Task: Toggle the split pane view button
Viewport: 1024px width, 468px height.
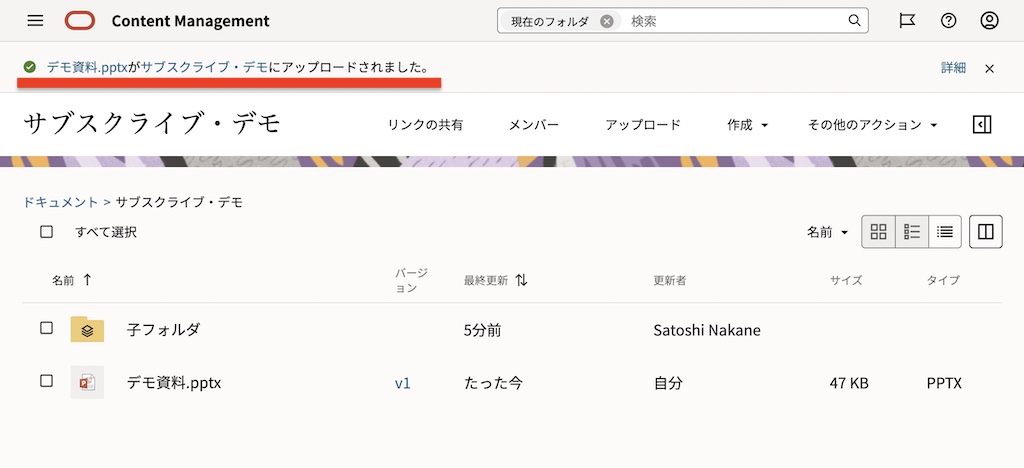Action: (986, 232)
